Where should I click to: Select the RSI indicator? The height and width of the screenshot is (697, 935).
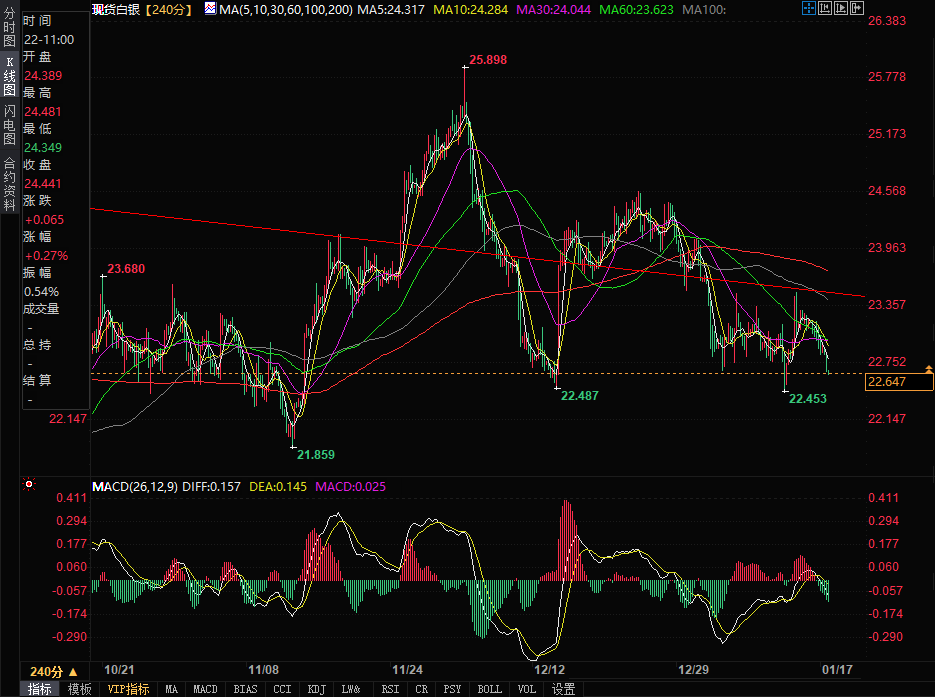391,689
